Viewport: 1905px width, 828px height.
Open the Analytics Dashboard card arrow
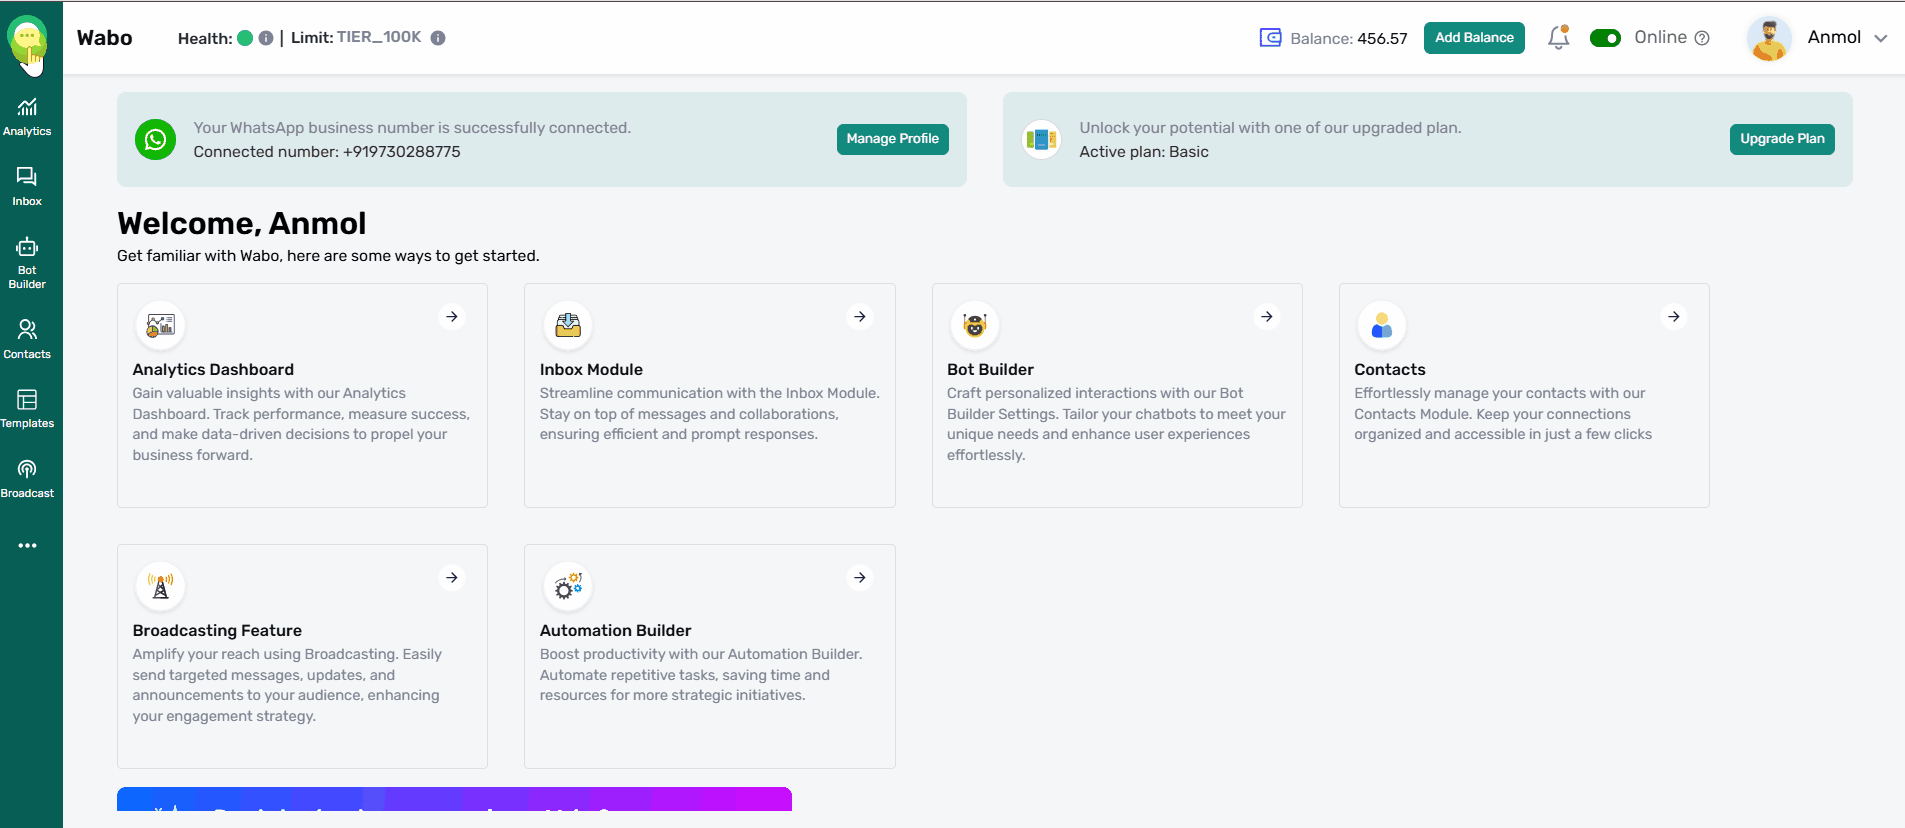pos(452,317)
